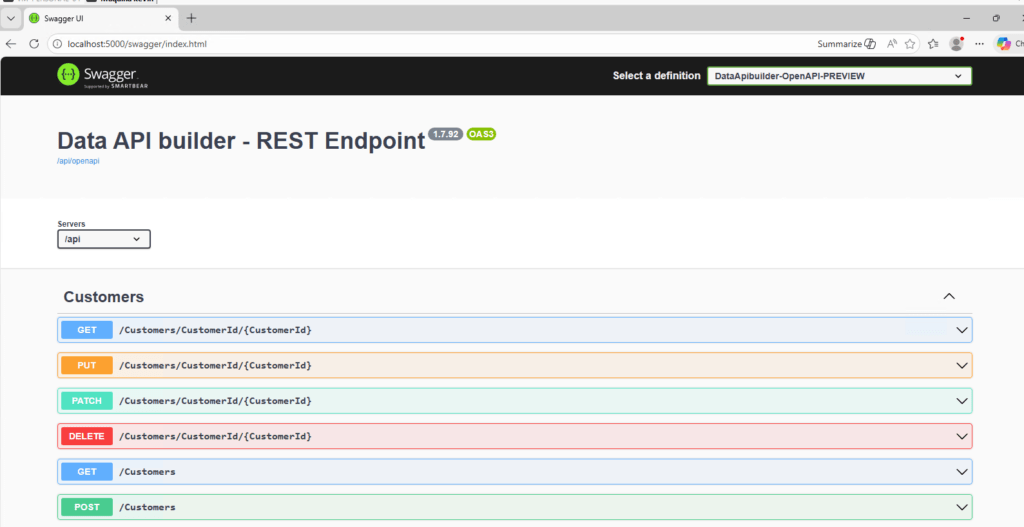Screen dimensions: 1024x527
Task: Open the Favorites list icon in toolbar
Action: (x=933, y=44)
